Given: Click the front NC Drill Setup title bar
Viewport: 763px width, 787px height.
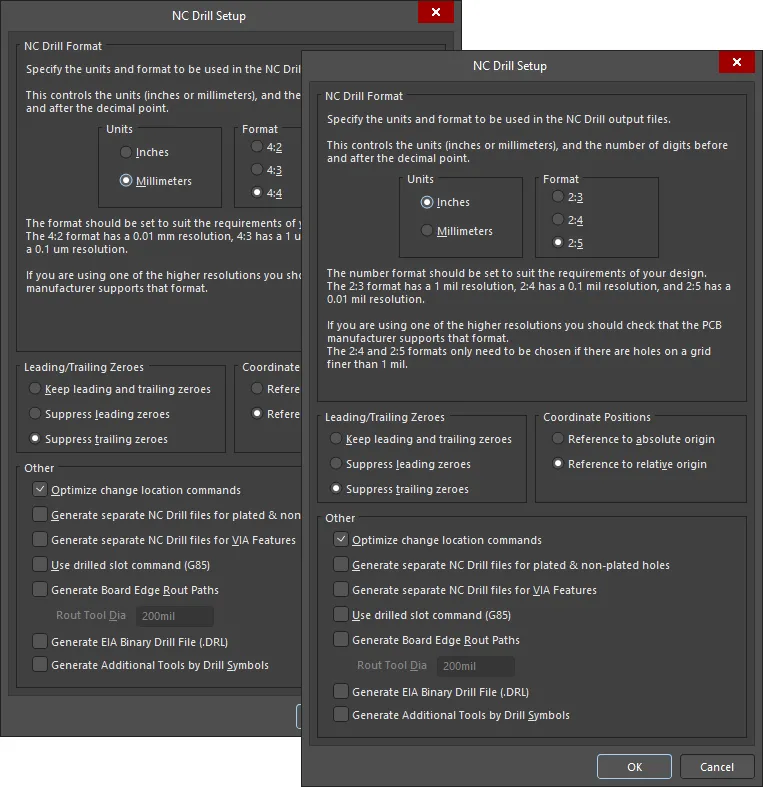Looking at the screenshot, I should point(510,66).
